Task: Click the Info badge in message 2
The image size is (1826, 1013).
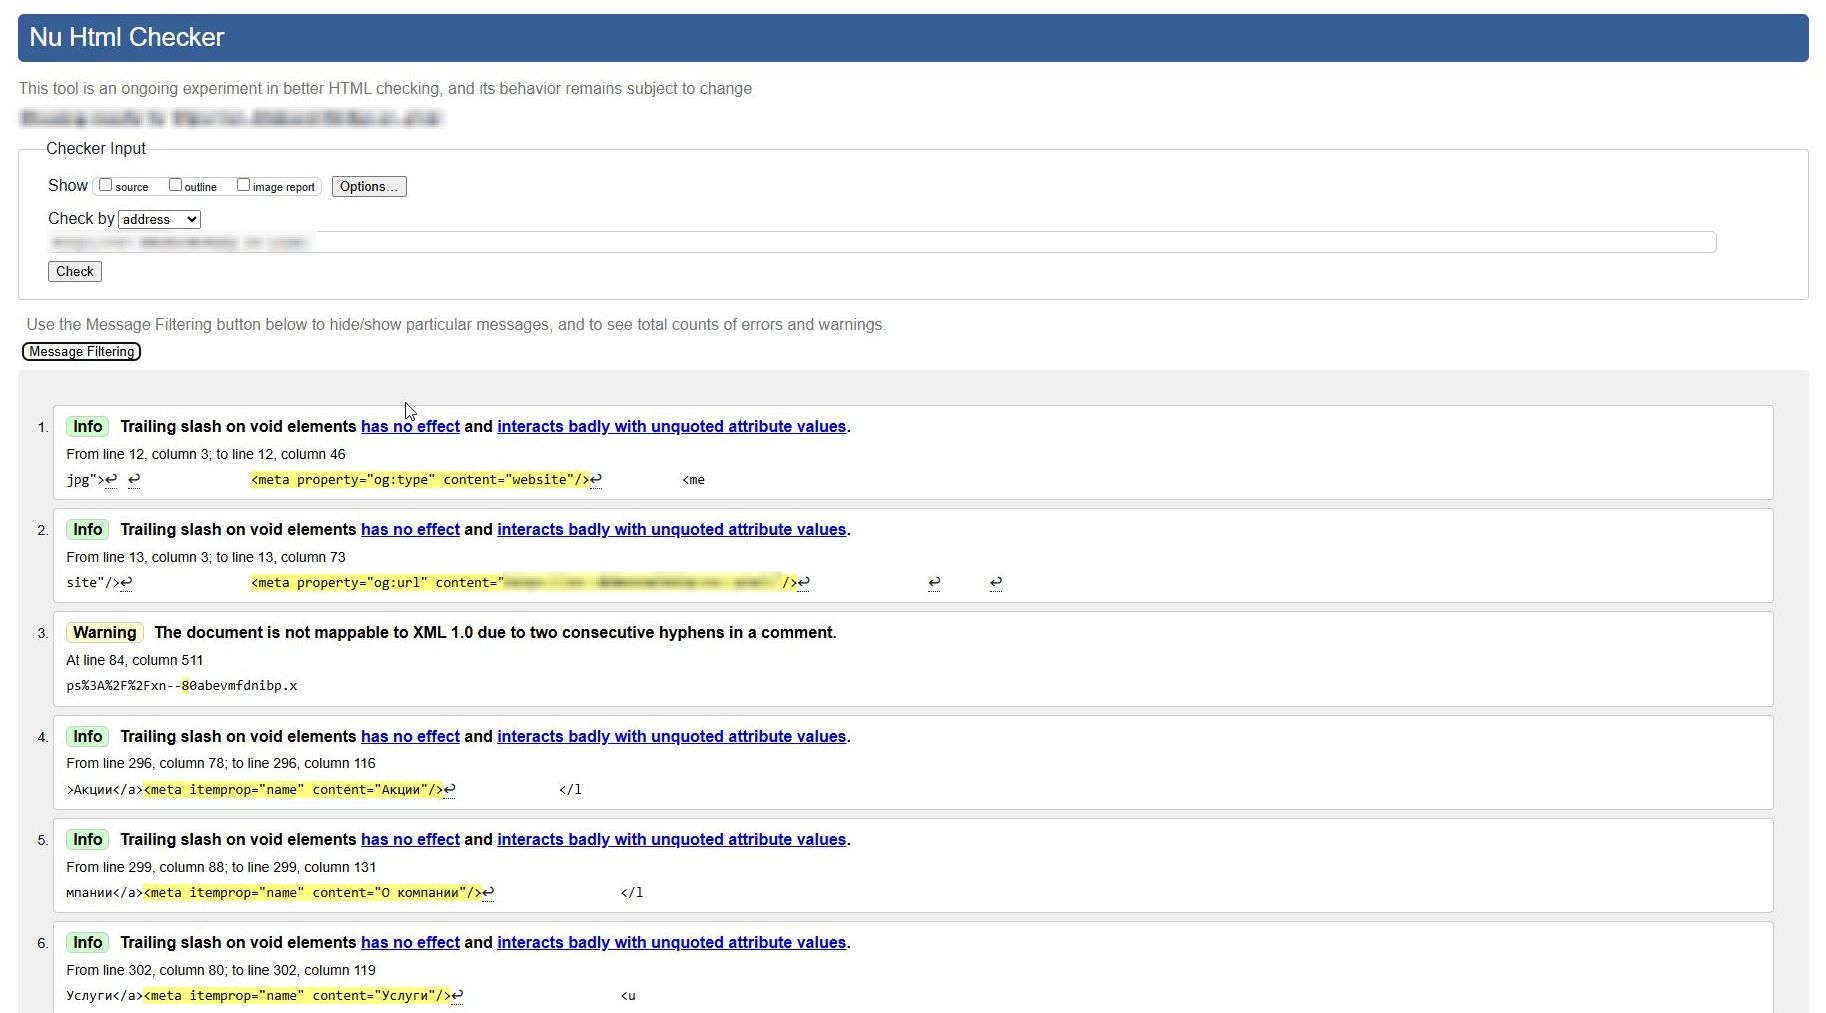Action: click(88, 529)
